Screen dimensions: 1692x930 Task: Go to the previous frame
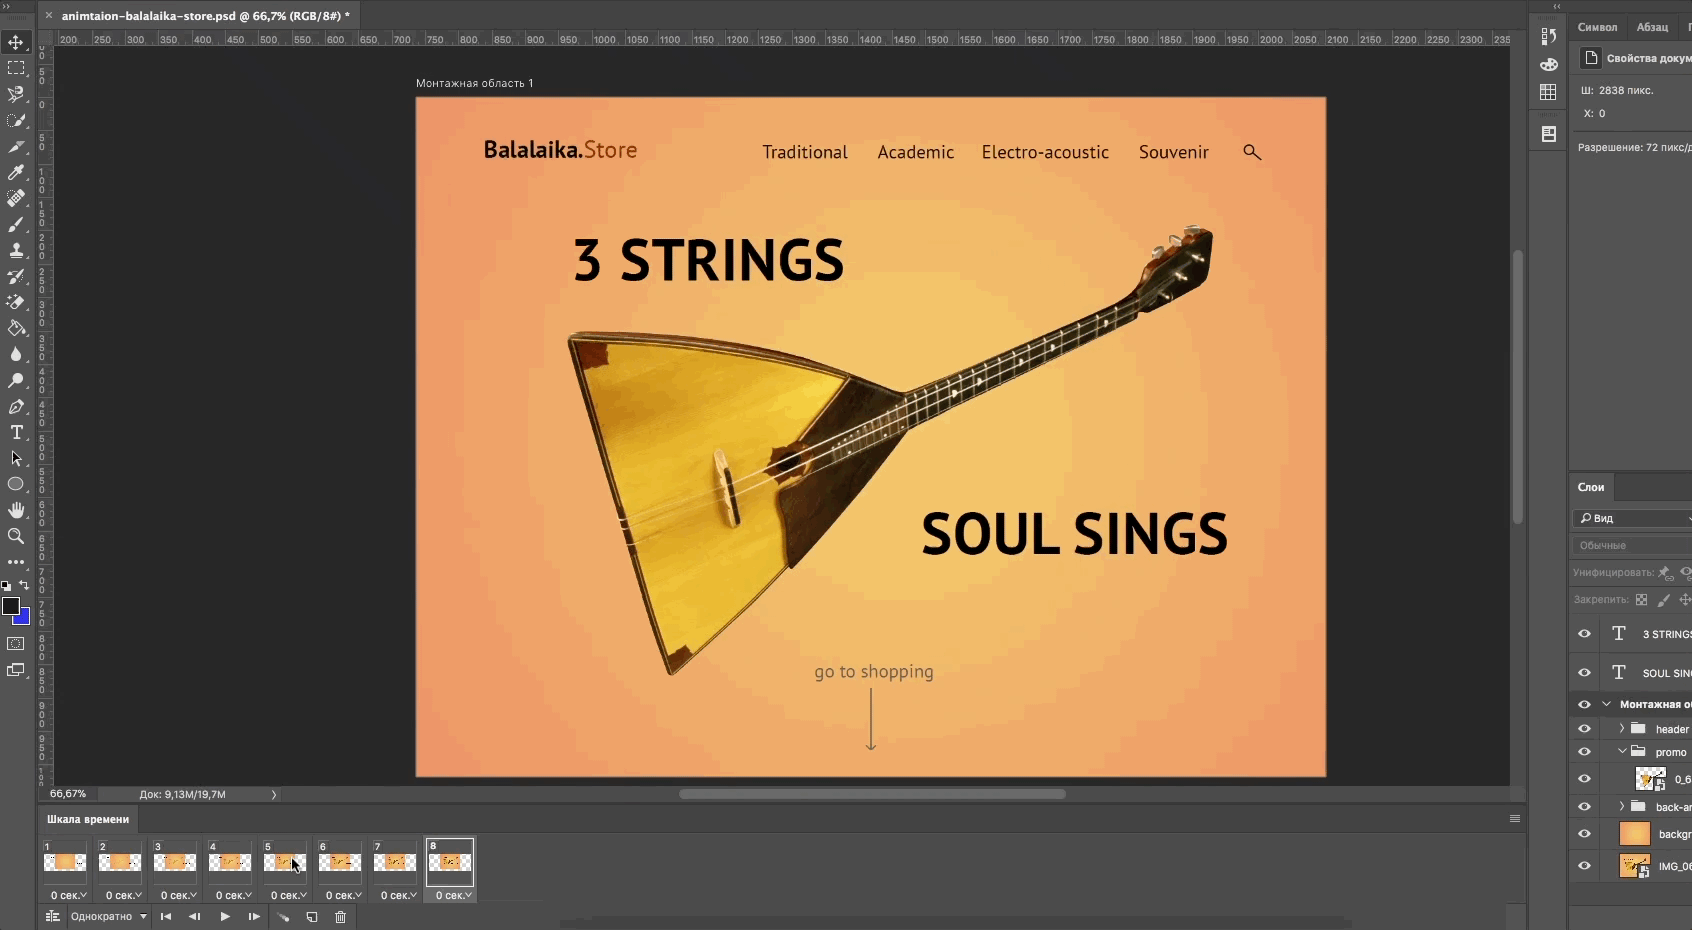[x=195, y=917]
